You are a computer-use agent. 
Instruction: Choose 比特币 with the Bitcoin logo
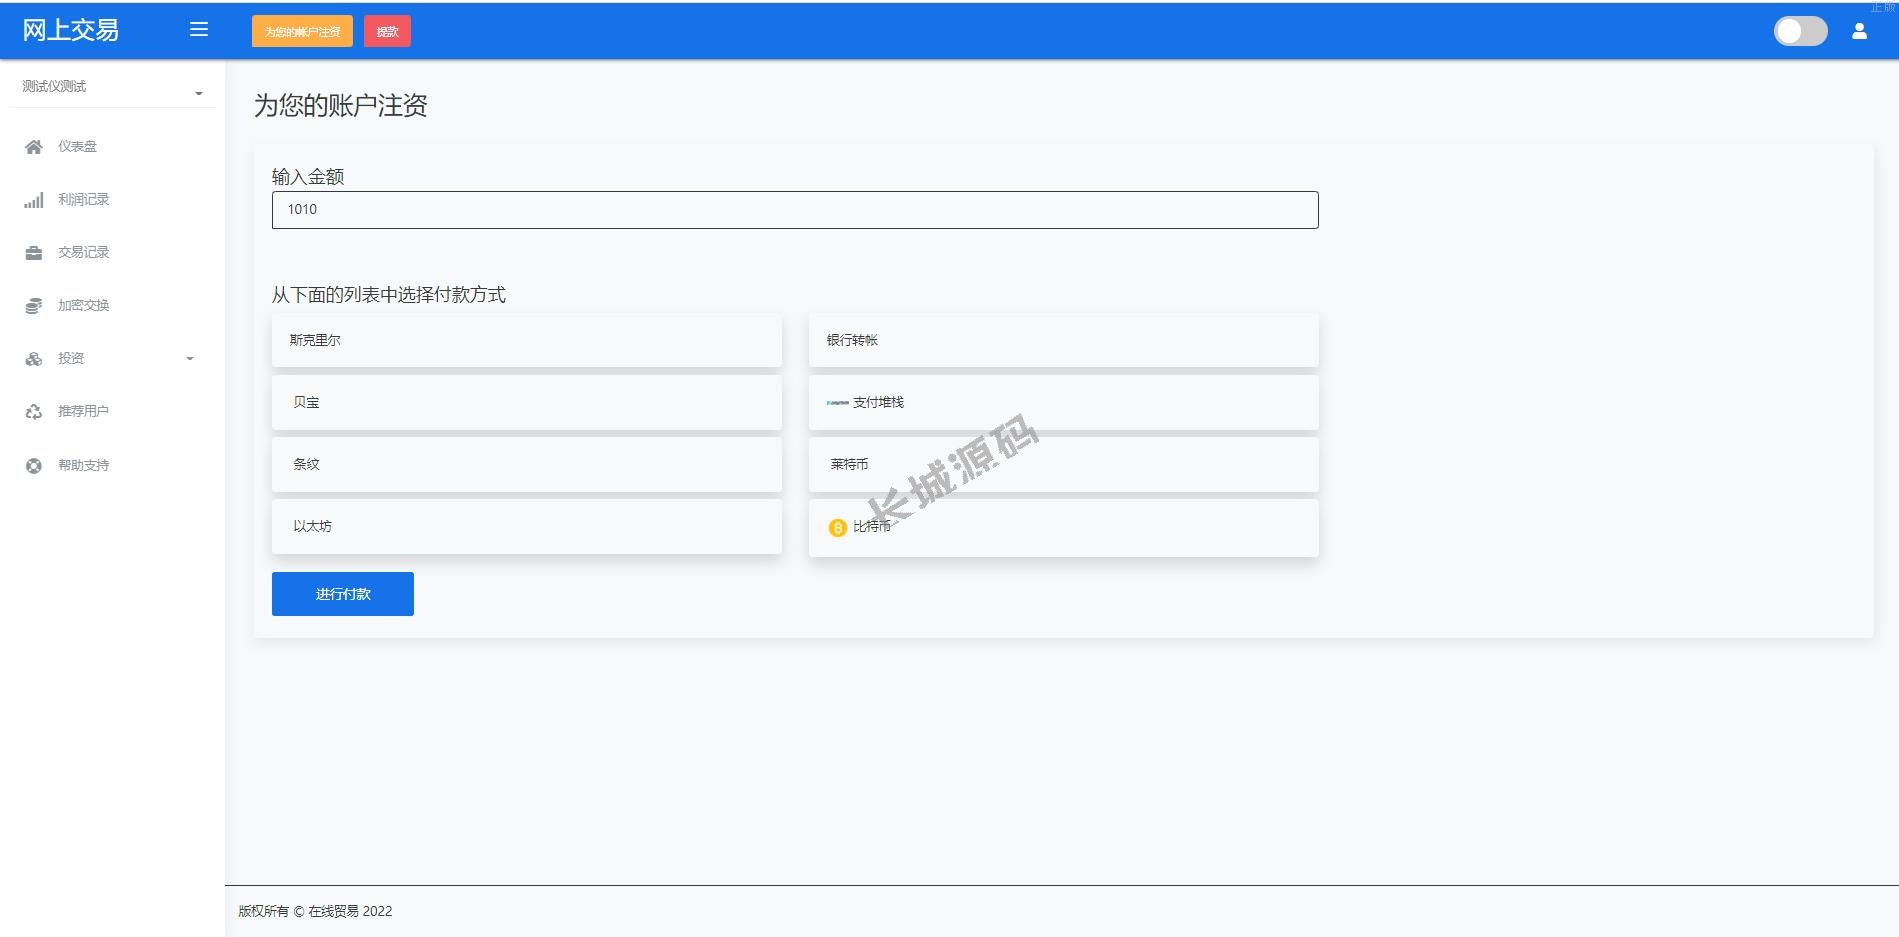point(1064,527)
